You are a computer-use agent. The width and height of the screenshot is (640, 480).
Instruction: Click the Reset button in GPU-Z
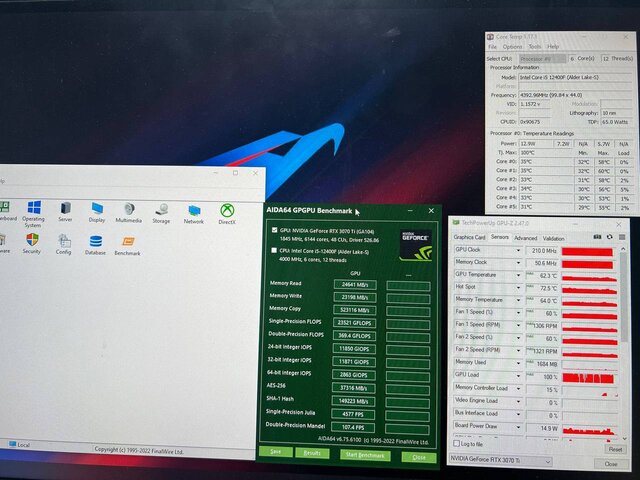[615, 449]
